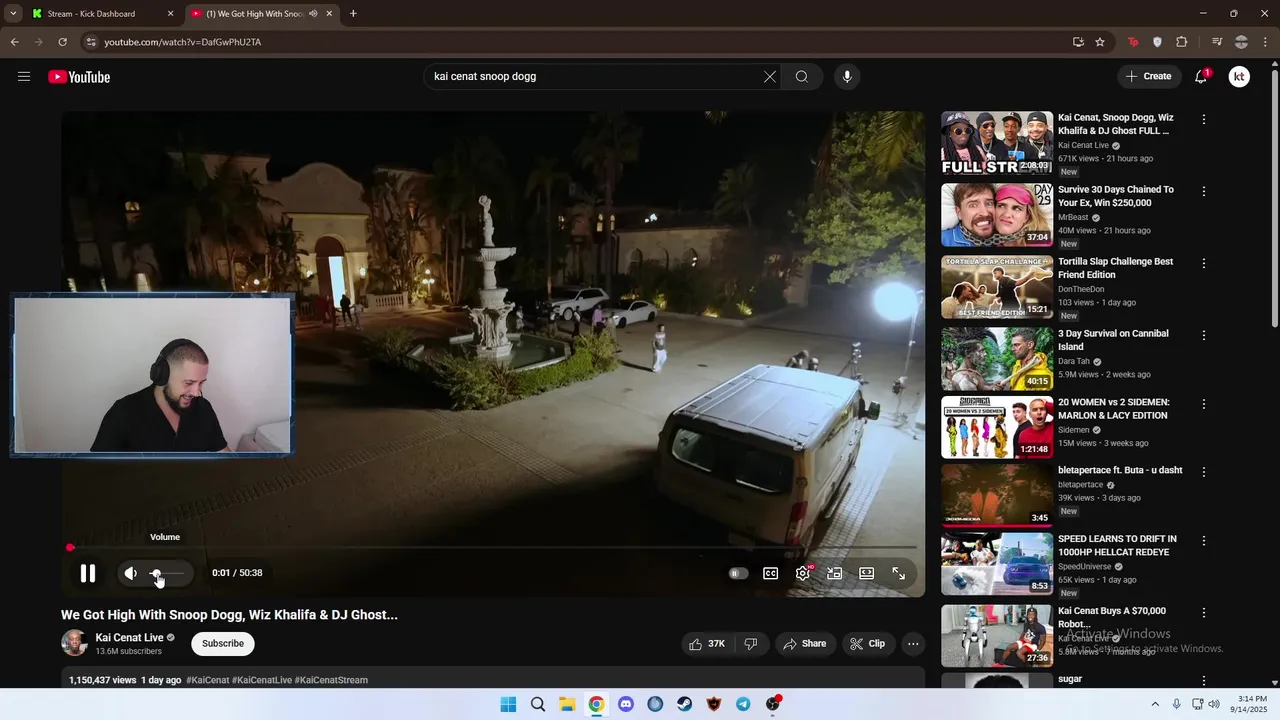
Task: Go to the YouTube home logo
Action: tap(79, 77)
